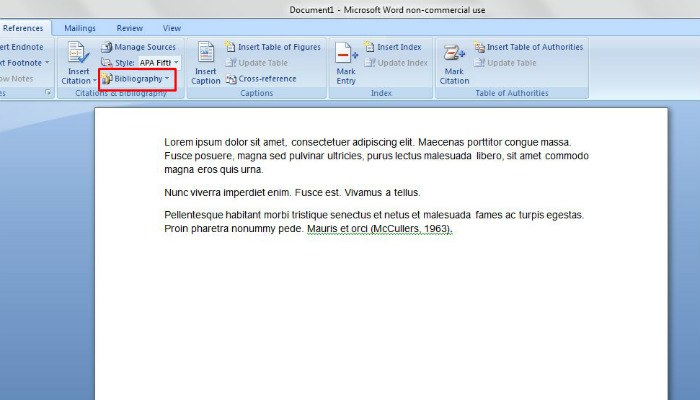Open the Next Footnote dropdown arrow
This screenshot has width=700, height=400.
(x=47, y=63)
